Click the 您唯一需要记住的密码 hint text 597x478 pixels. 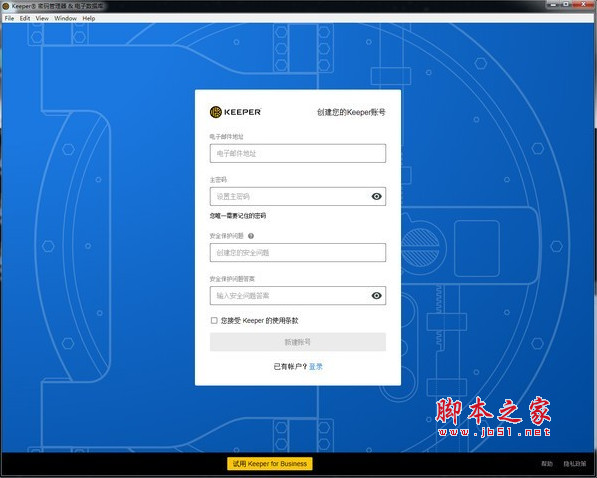tap(238, 216)
